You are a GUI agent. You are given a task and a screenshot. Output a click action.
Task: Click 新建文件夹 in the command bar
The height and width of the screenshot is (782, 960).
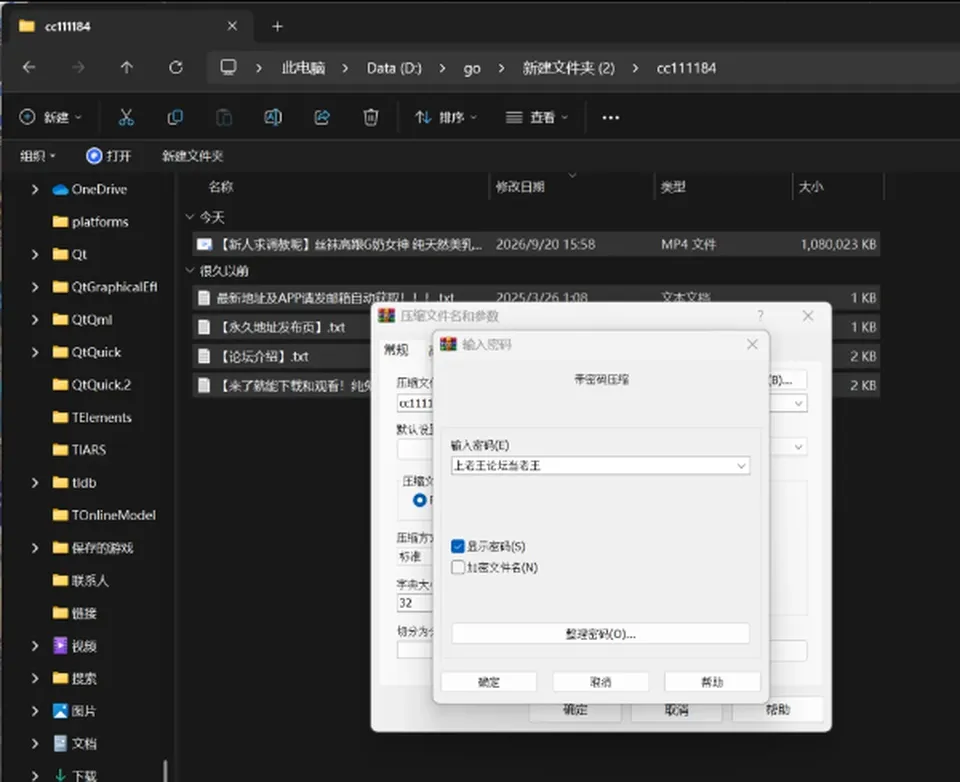point(192,156)
